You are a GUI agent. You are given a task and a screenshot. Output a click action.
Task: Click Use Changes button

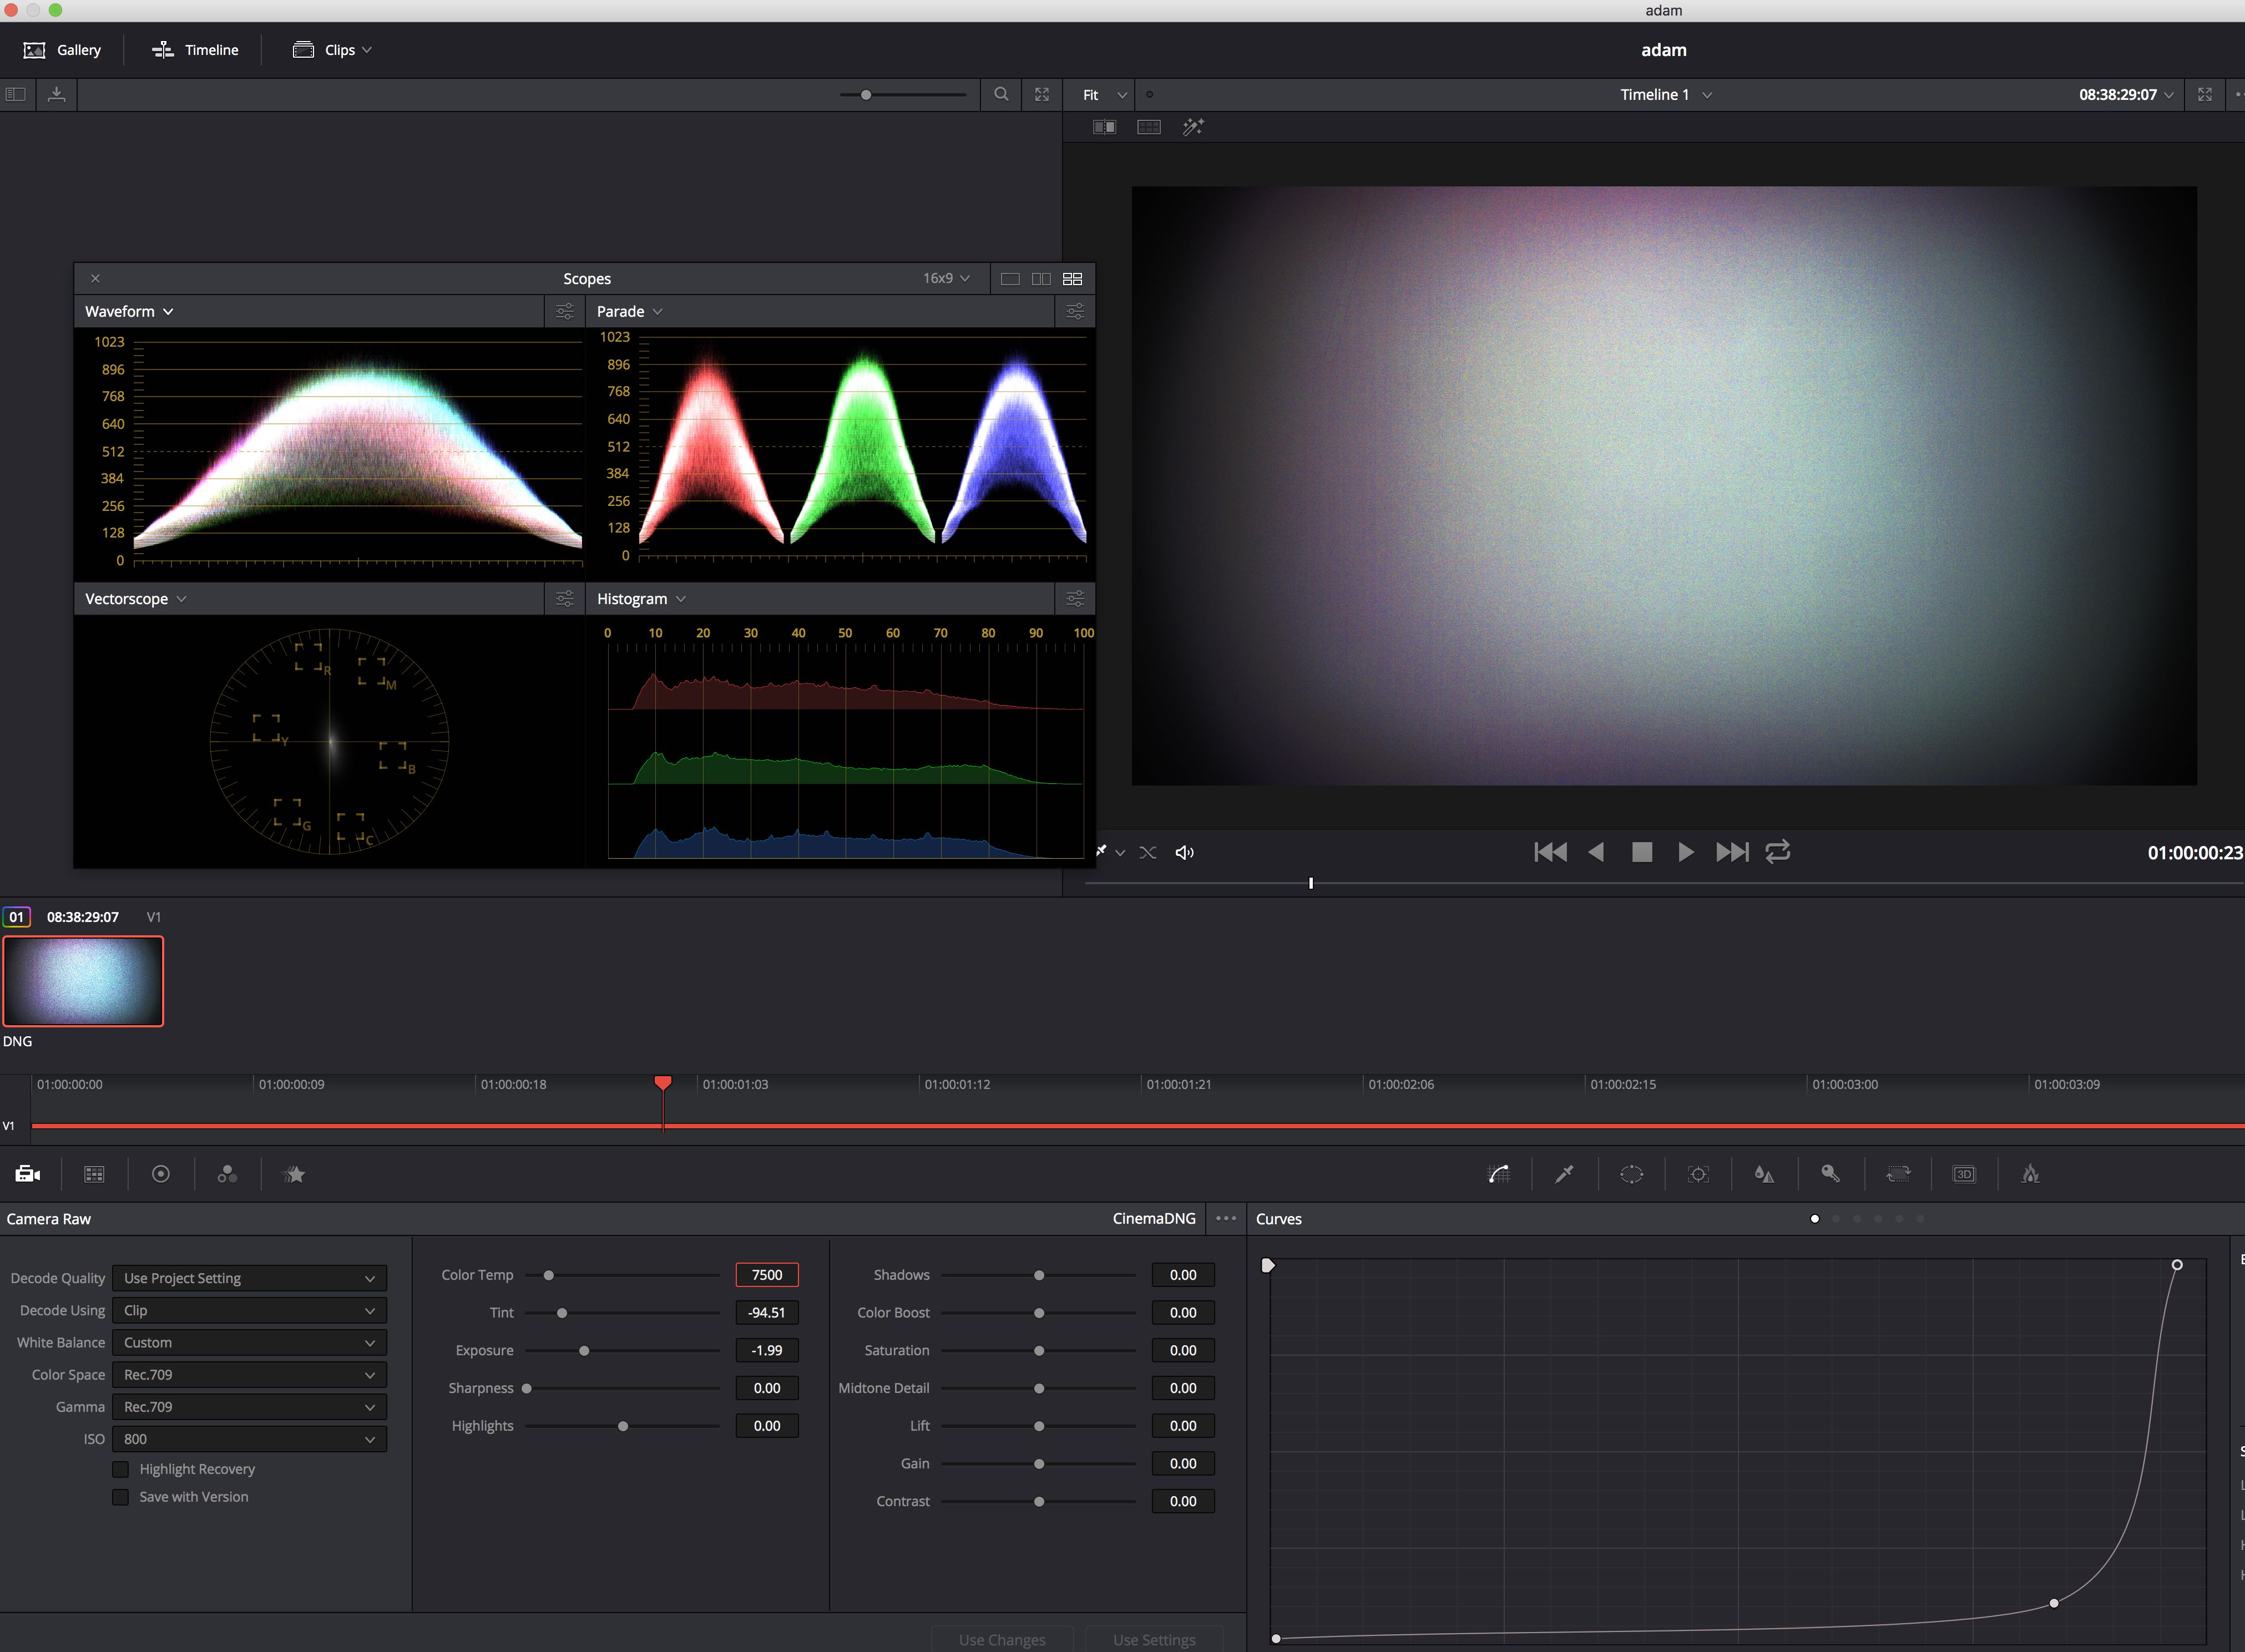click(1002, 1639)
